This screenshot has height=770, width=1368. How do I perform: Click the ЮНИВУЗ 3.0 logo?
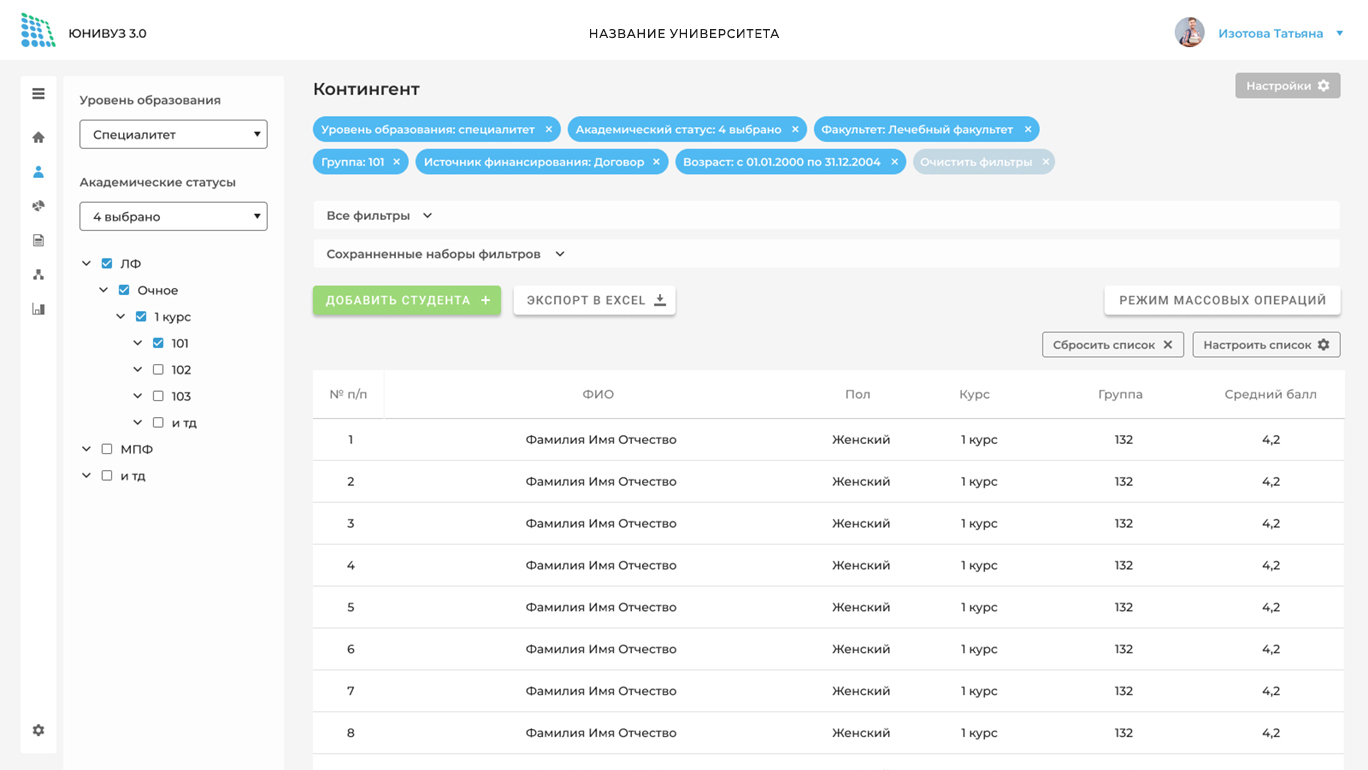38,31
